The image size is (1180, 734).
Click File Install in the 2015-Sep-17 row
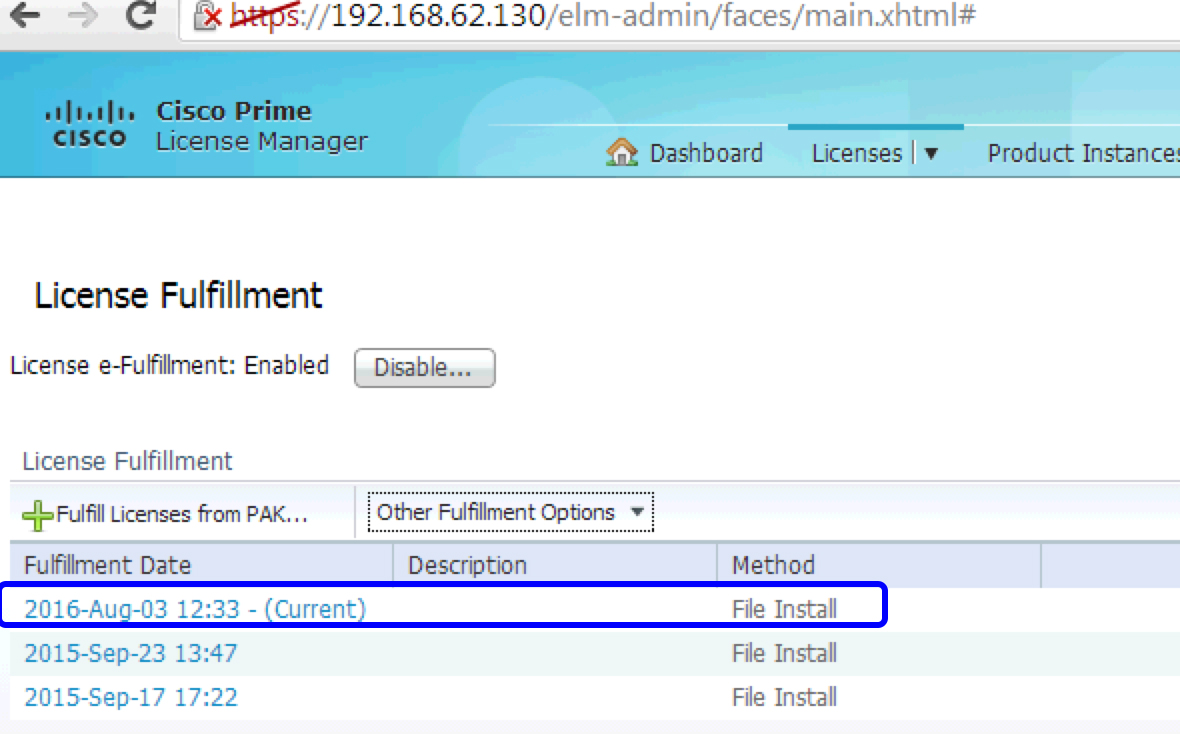784,697
